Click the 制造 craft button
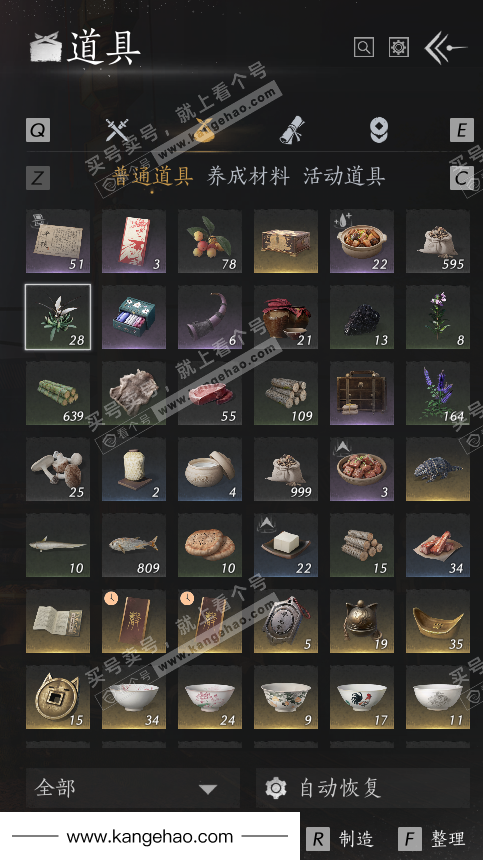 pyautogui.click(x=340, y=839)
